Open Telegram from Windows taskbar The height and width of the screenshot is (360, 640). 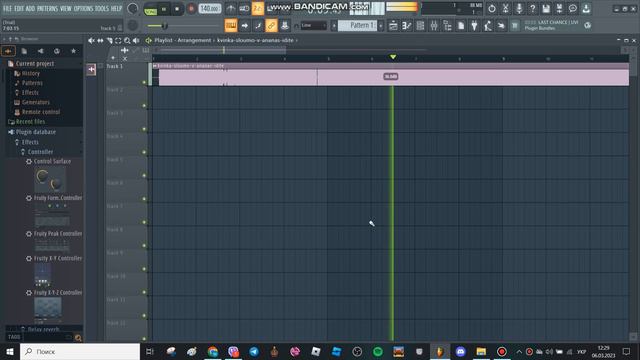point(254,351)
